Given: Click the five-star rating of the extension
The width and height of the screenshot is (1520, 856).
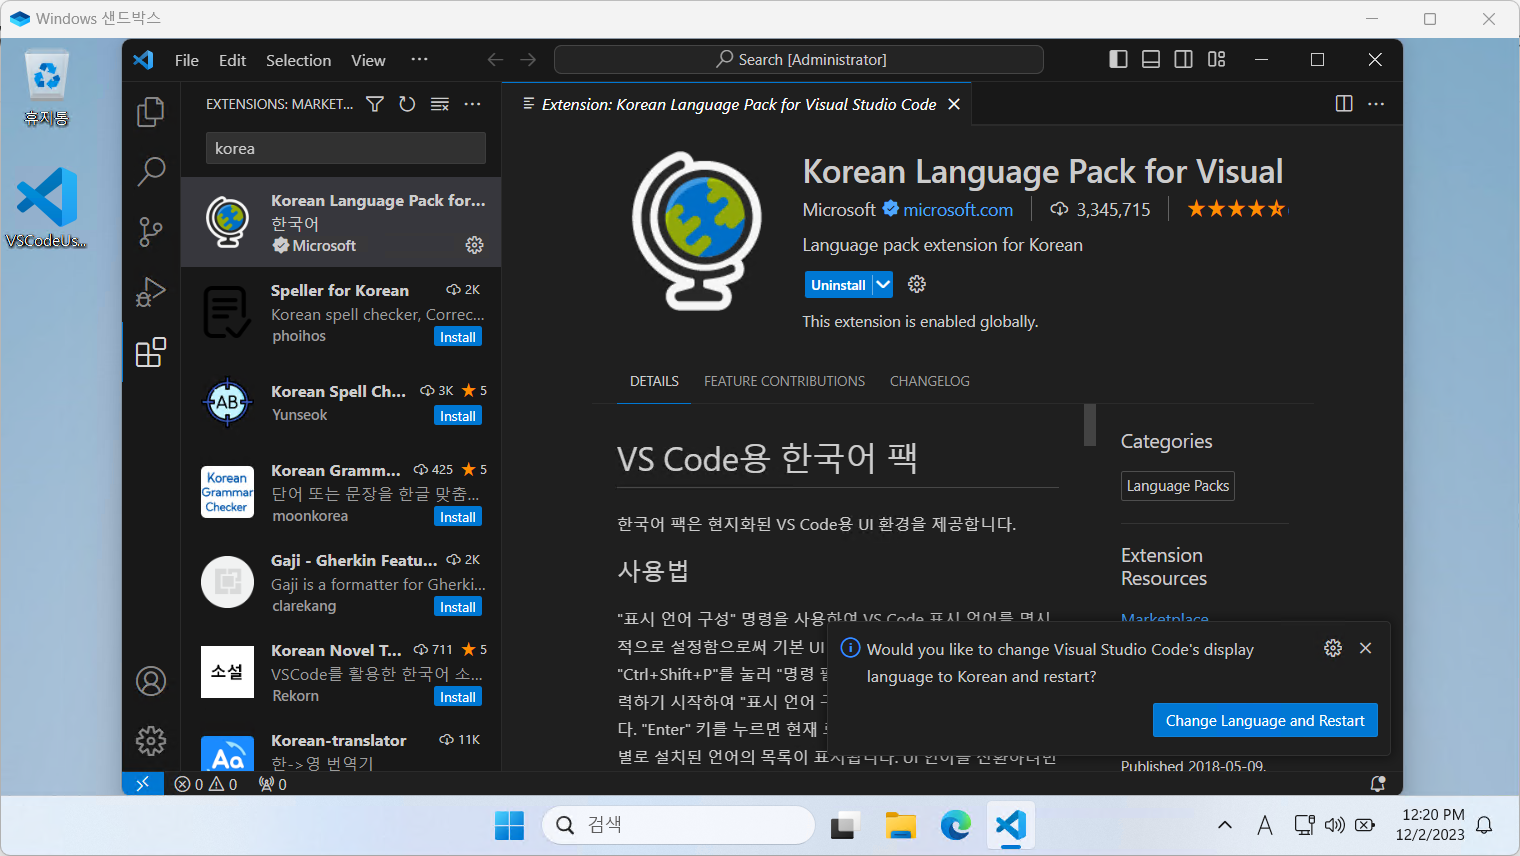Looking at the screenshot, I should pos(1237,209).
